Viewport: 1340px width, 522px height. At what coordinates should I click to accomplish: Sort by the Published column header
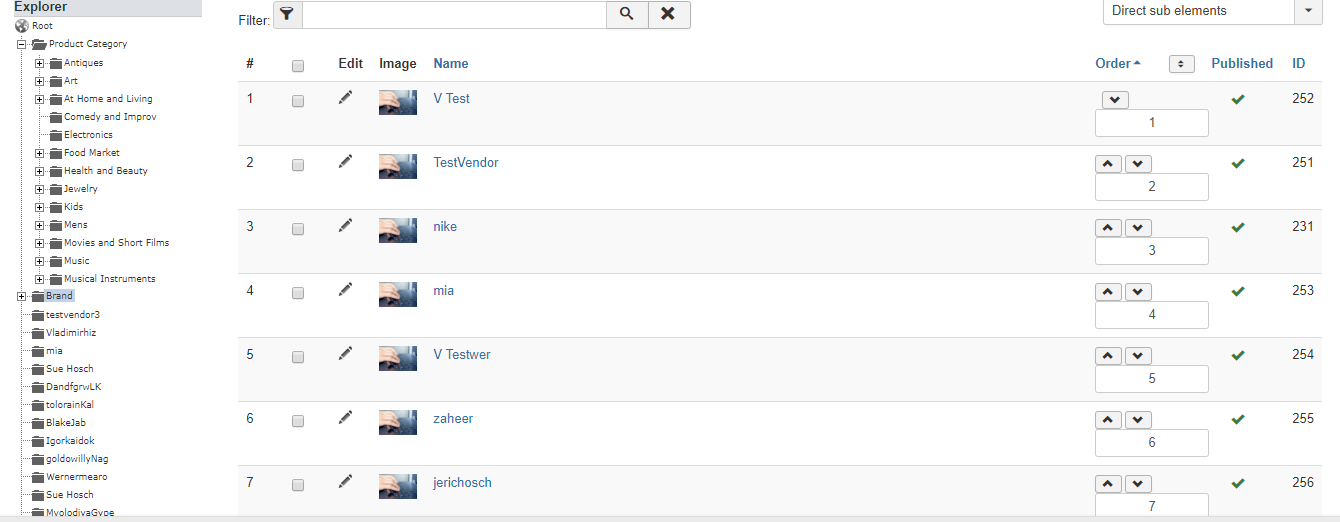click(1242, 63)
